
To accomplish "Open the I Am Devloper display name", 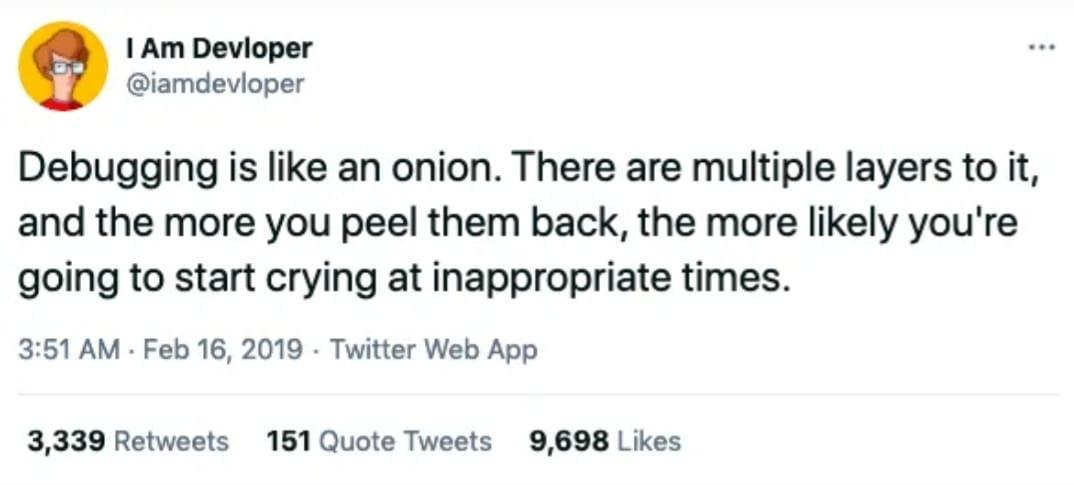I will click(220, 47).
